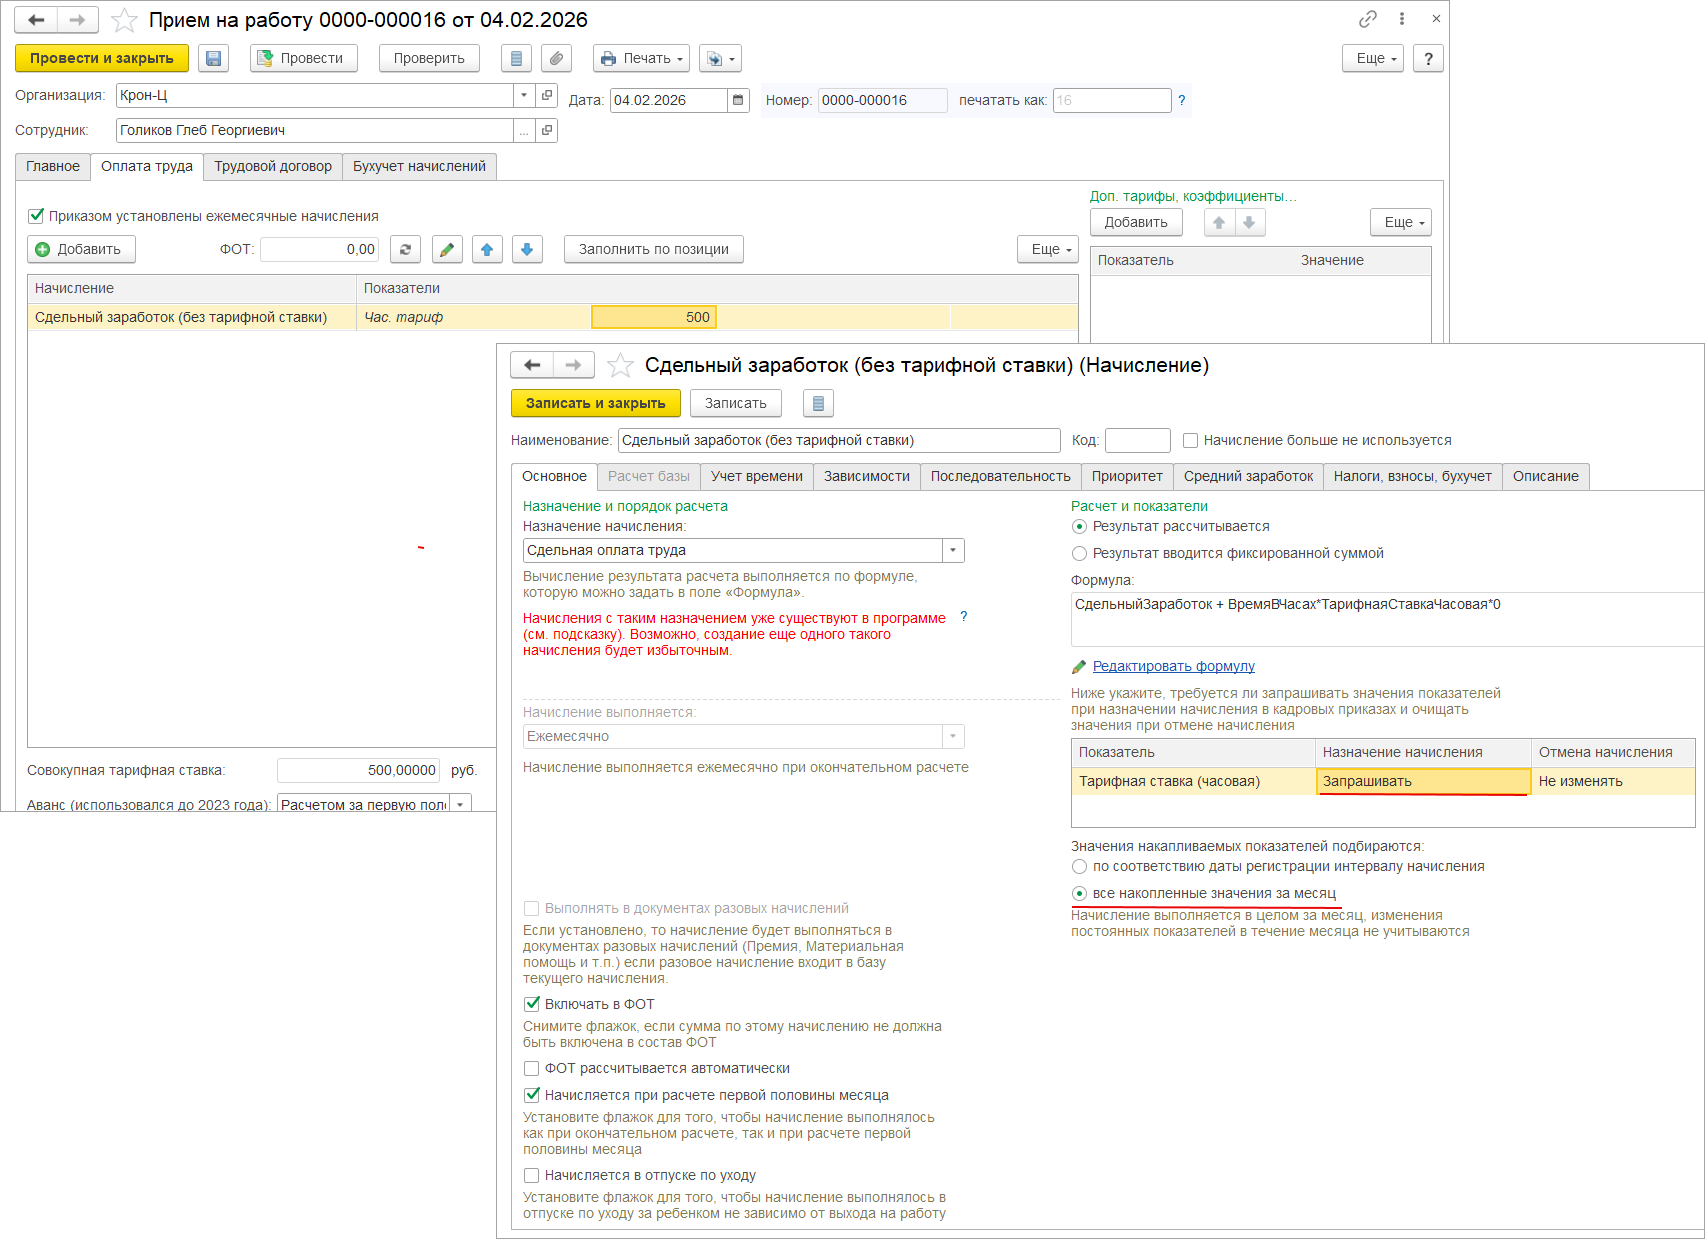Screen dimensions: 1705x1239
Task: Switch to the 'Трудовой договор' tab
Action: click(x=272, y=167)
